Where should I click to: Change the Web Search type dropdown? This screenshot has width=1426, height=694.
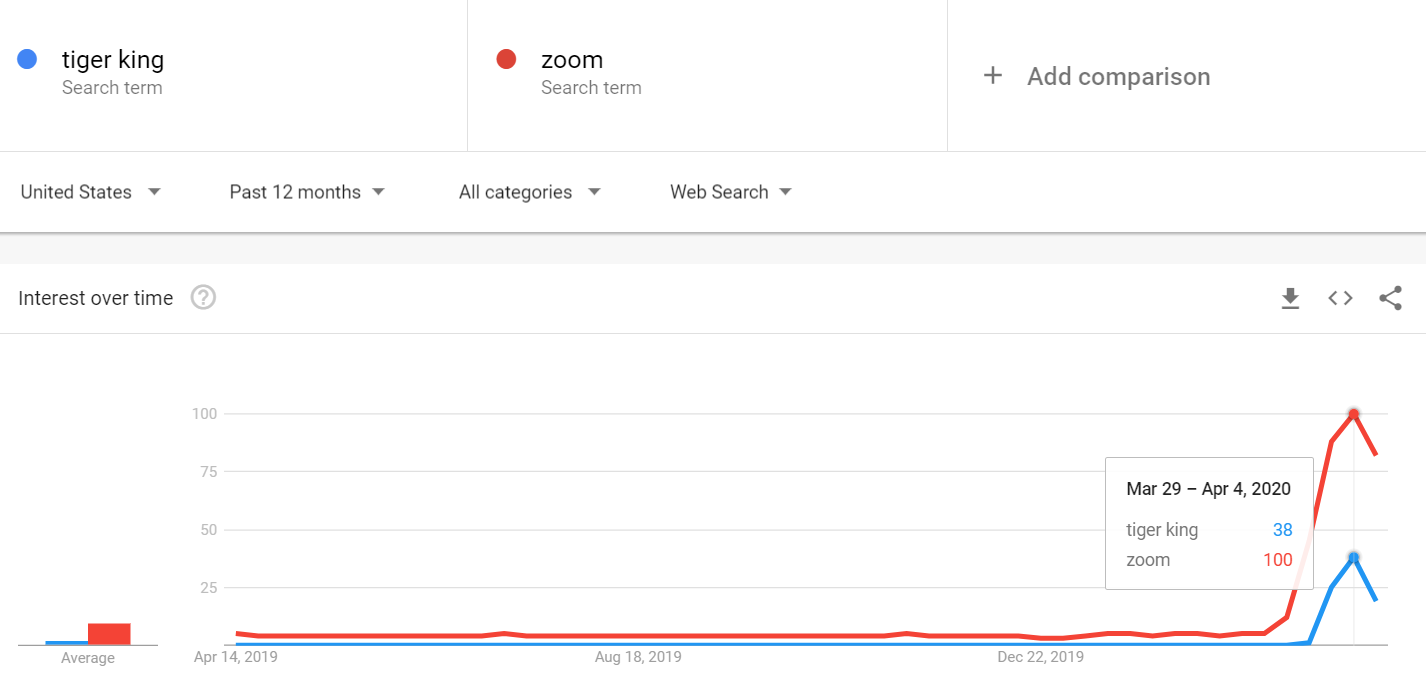point(730,192)
